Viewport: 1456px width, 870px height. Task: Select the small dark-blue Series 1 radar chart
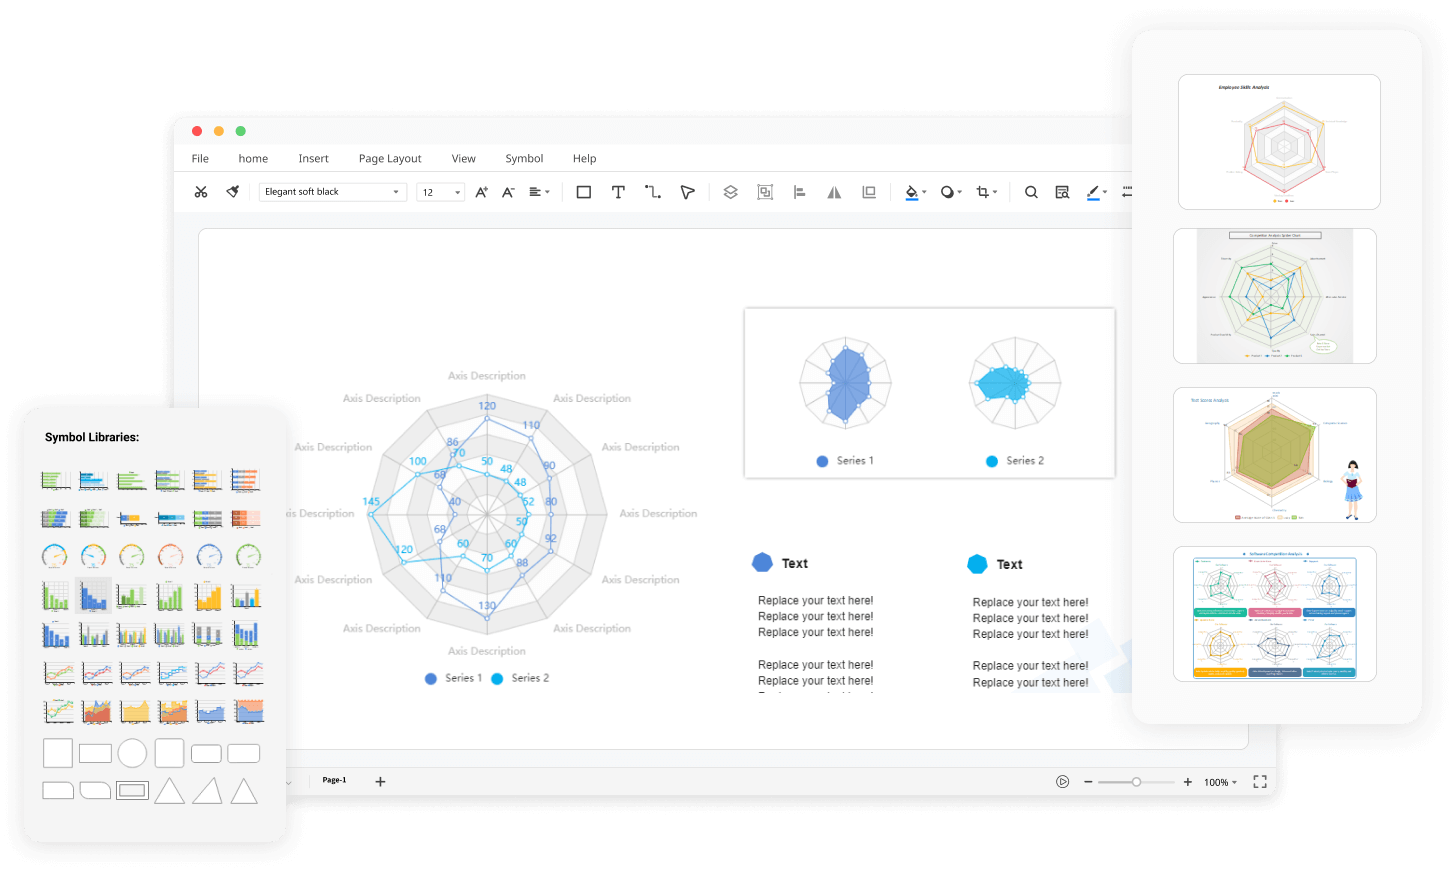point(846,383)
